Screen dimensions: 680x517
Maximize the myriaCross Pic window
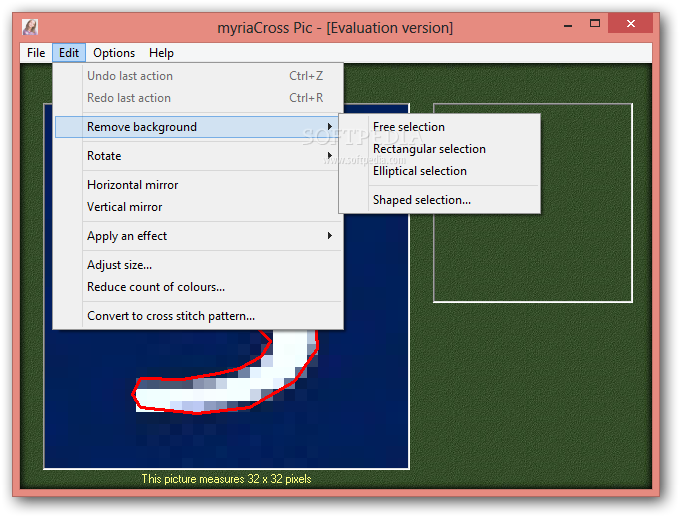(x=595, y=23)
